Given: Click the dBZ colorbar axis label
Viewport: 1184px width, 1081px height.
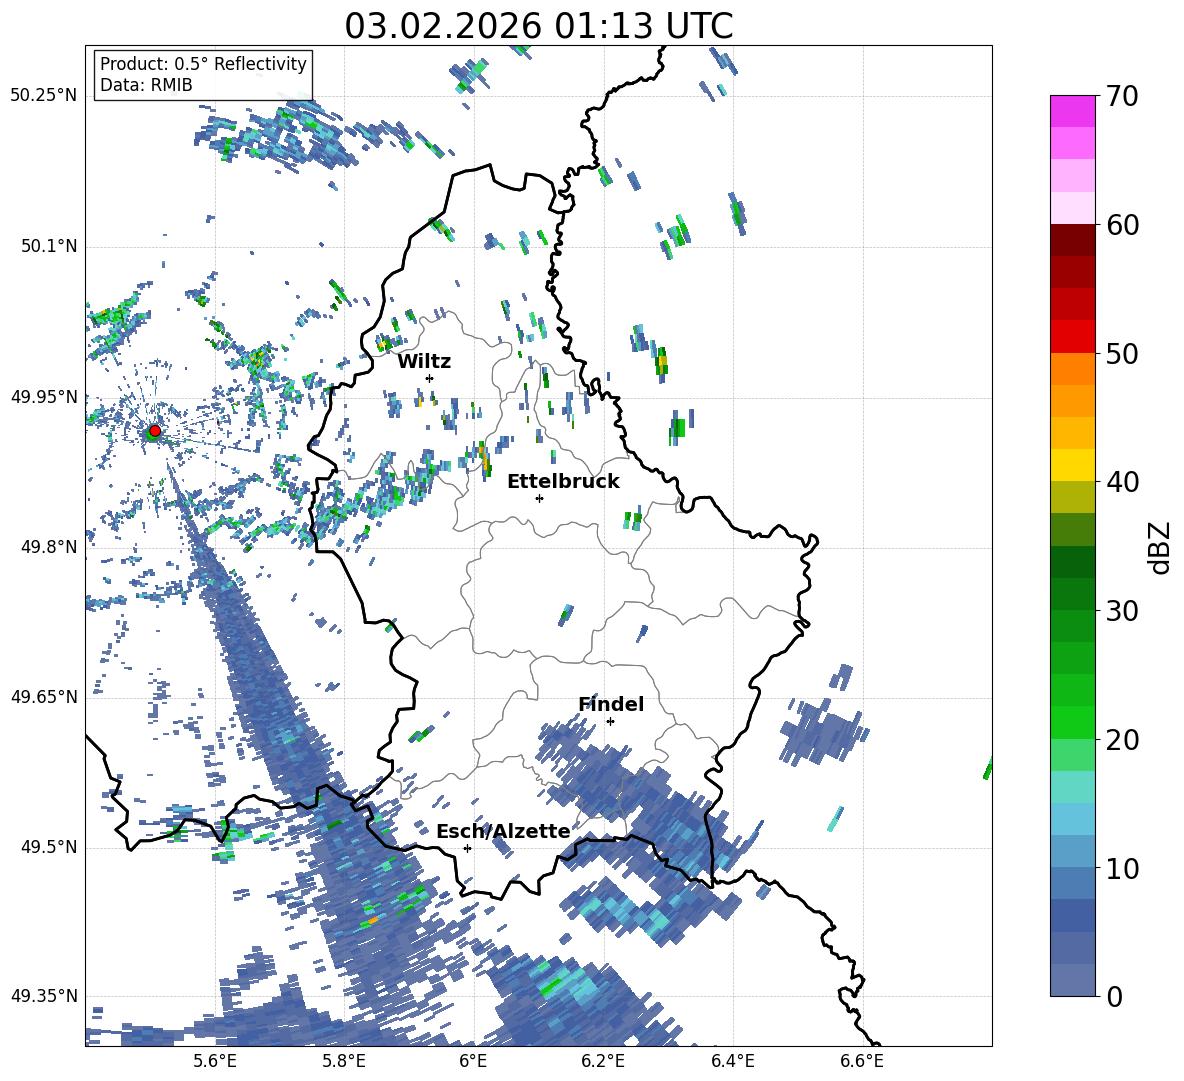Looking at the screenshot, I should (x=1160, y=547).
